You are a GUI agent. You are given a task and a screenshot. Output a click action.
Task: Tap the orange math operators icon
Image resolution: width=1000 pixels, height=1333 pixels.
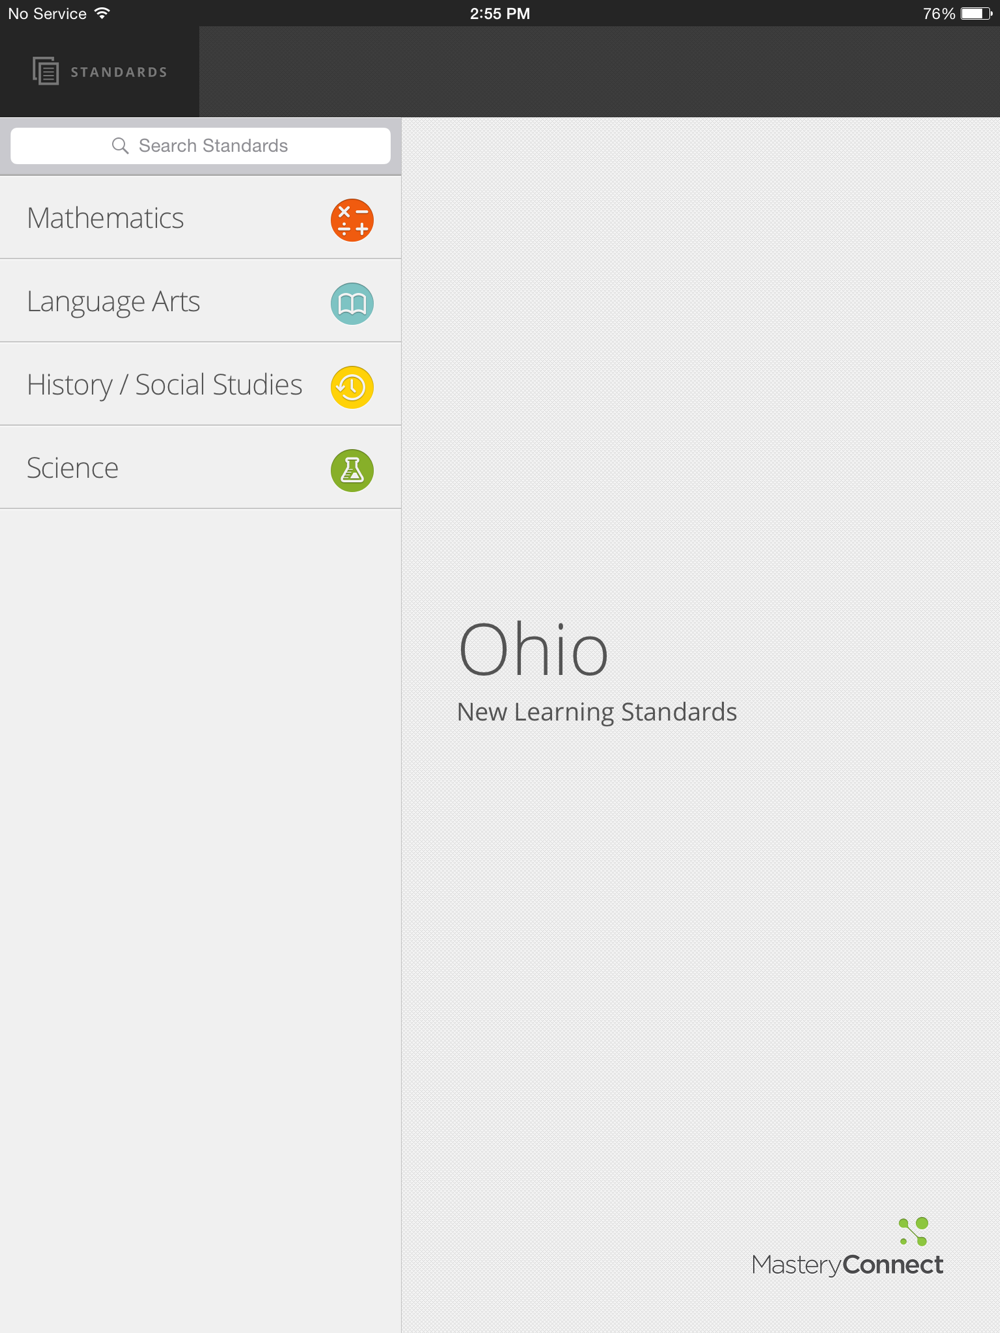[352, 220]
